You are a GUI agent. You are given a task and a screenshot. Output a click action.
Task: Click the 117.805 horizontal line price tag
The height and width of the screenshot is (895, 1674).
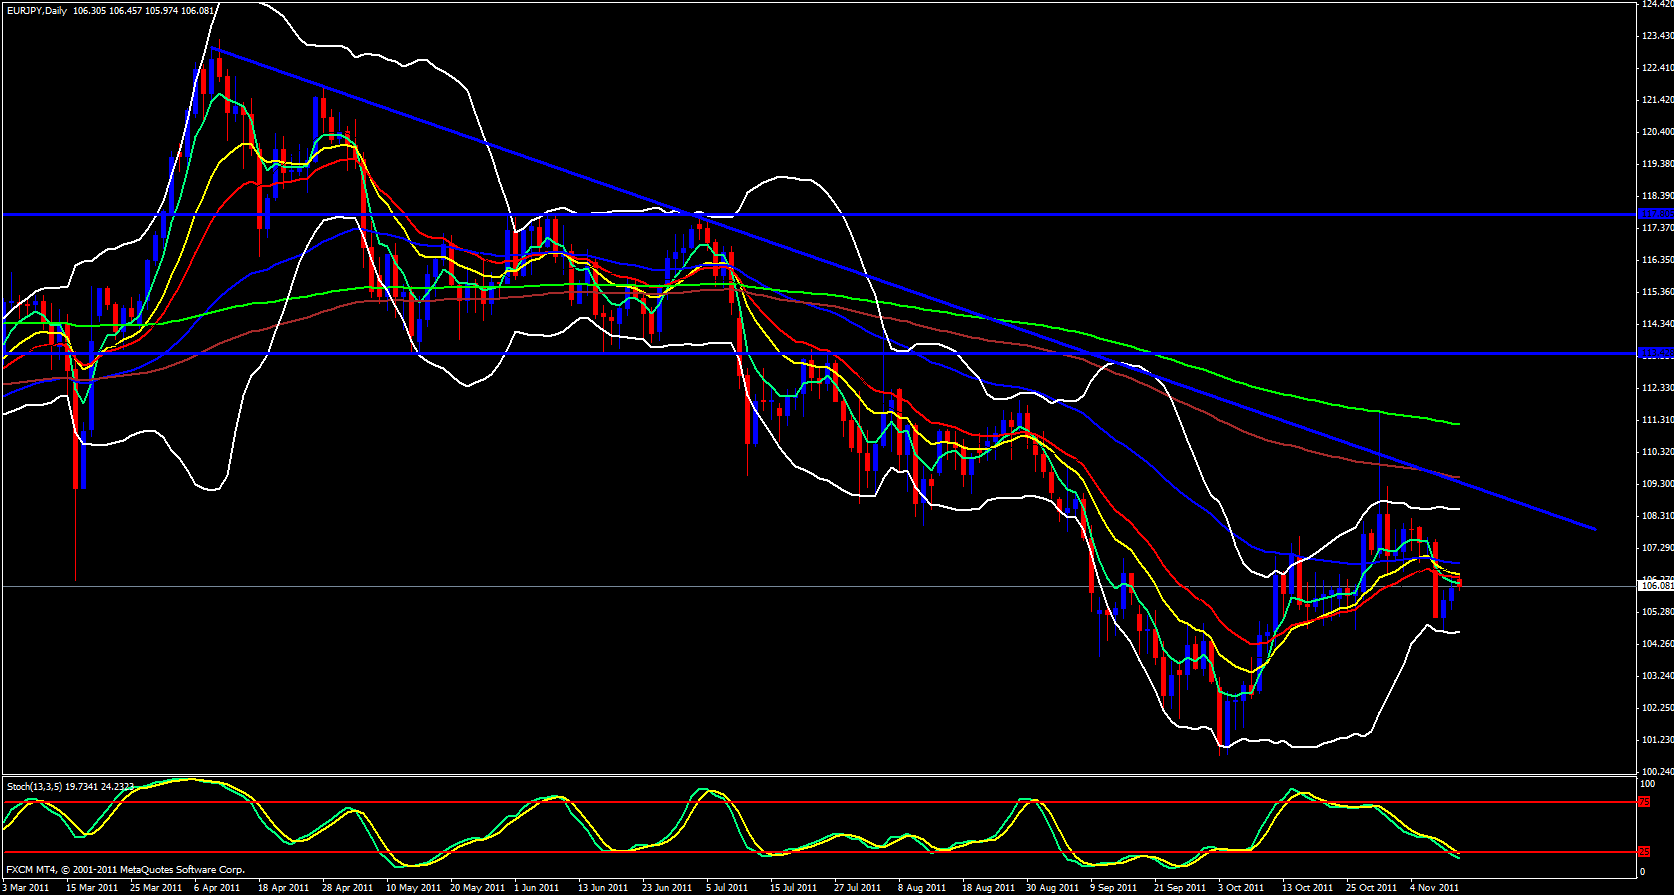click(1656, 214)
